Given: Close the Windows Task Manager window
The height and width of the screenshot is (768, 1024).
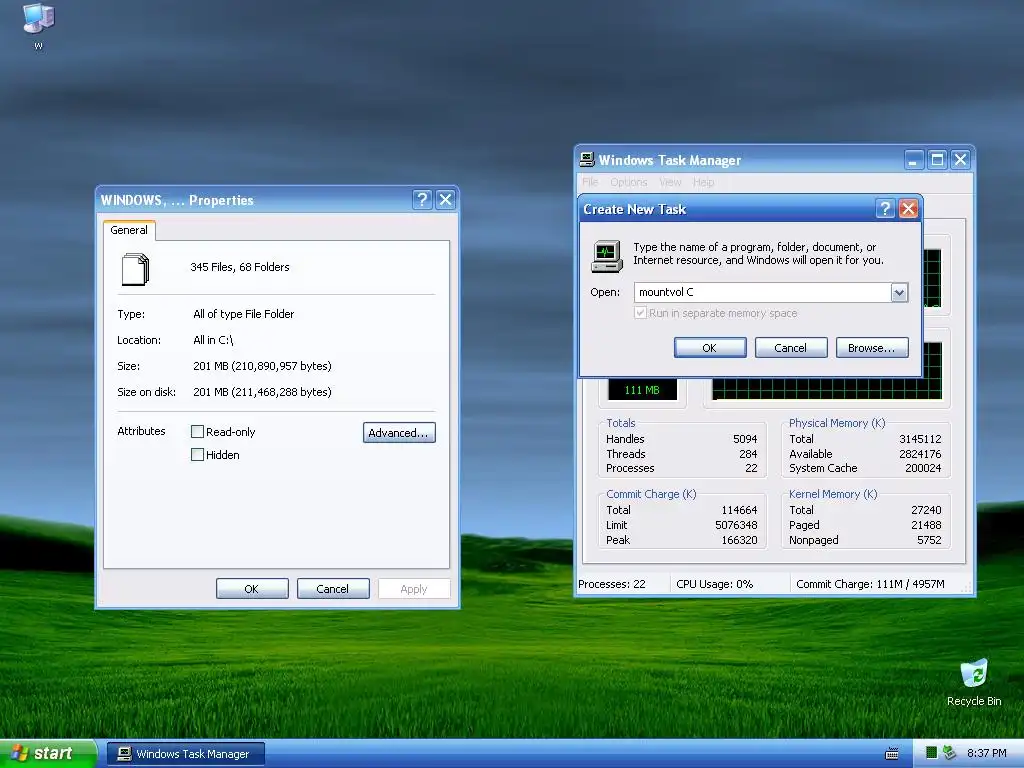Looking at the screenshot, I should pos(961,160).
